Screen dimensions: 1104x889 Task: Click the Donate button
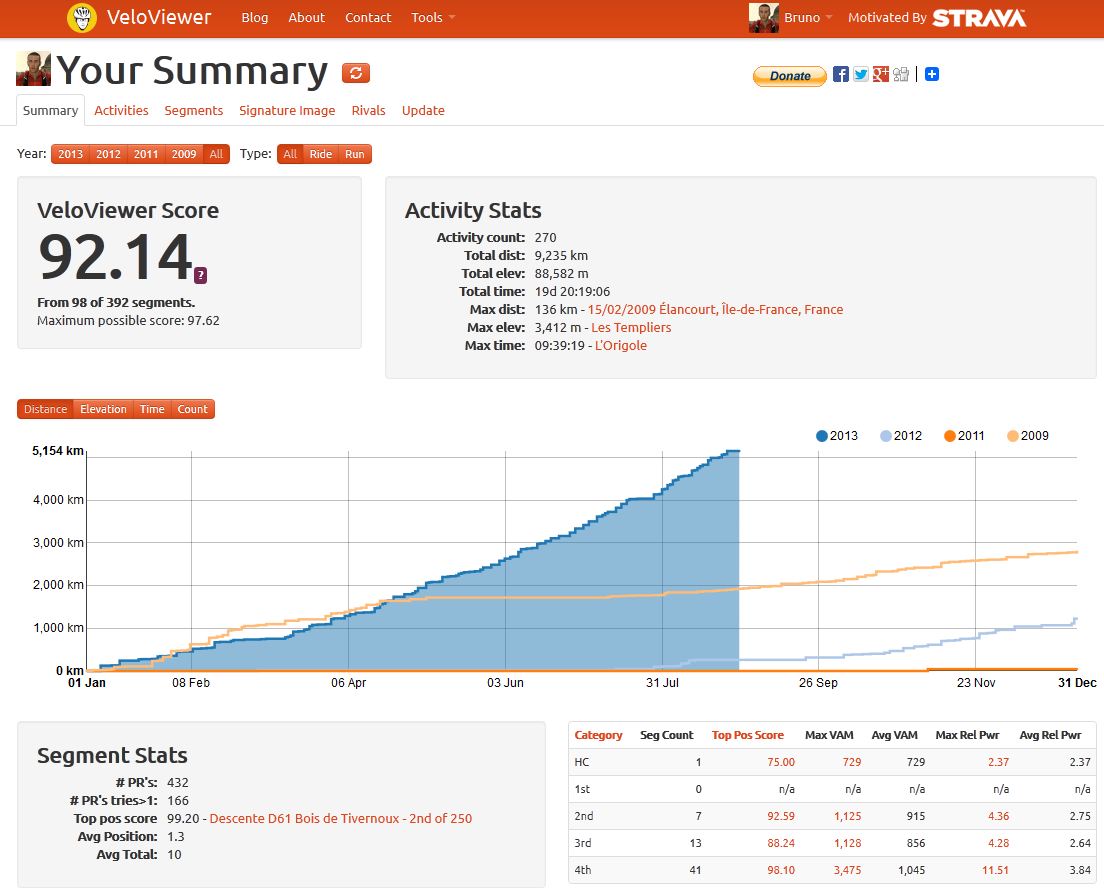point(789,76)
